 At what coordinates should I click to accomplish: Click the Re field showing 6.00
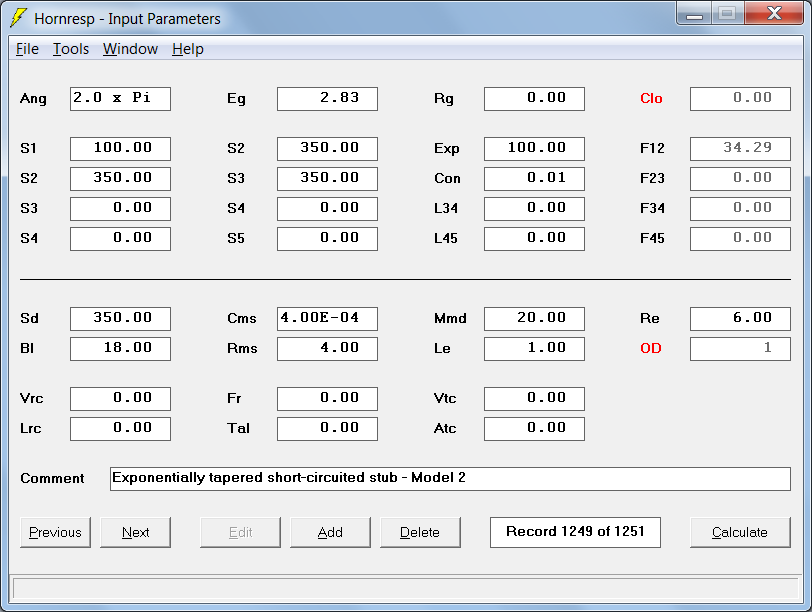(740, 319)
